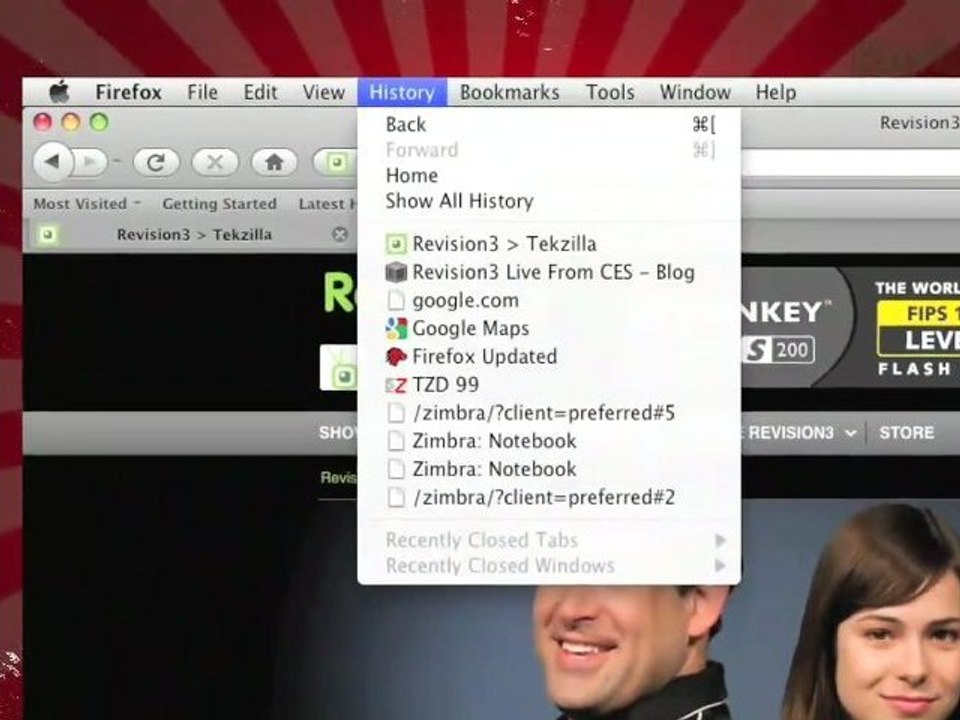Reload the page with the refresh button
This screenshot has width=960, height=720.
(x=156, y=162)
